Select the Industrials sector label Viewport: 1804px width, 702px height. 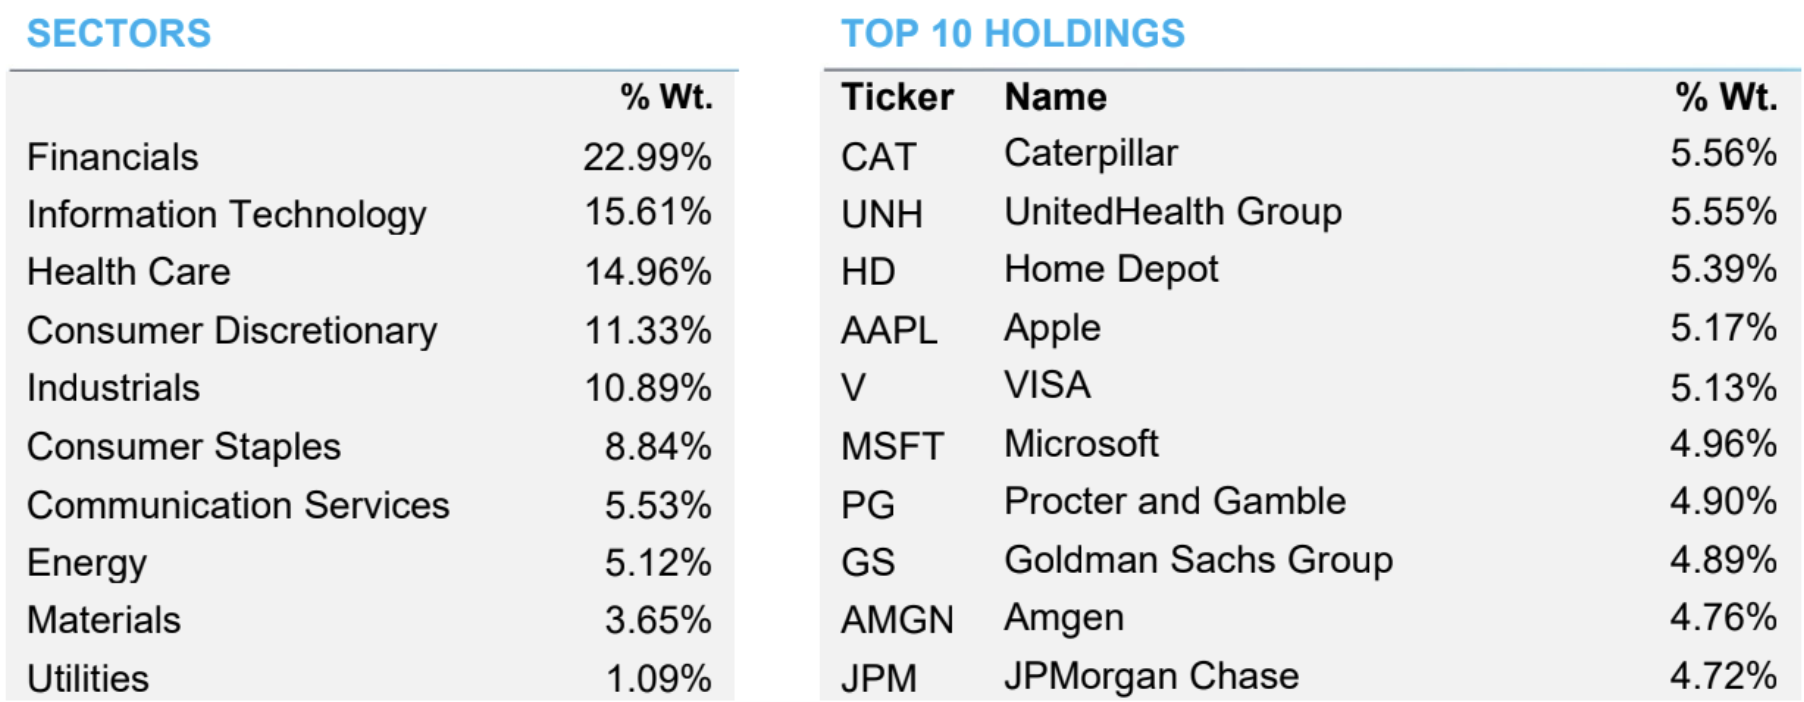click(114, 388)
